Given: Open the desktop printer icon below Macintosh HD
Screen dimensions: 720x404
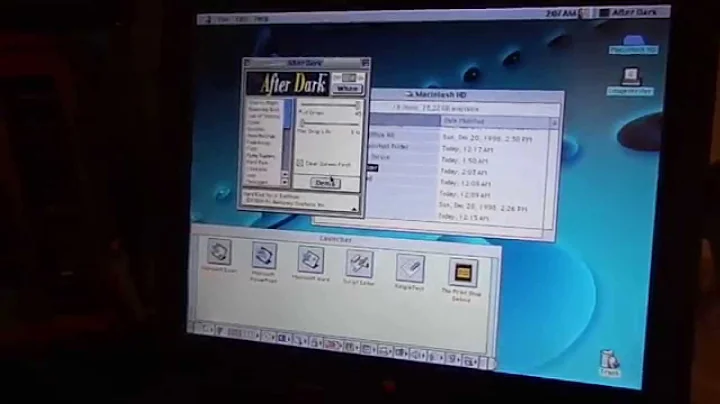Looking at the screenshot, I should click(631, 76).
